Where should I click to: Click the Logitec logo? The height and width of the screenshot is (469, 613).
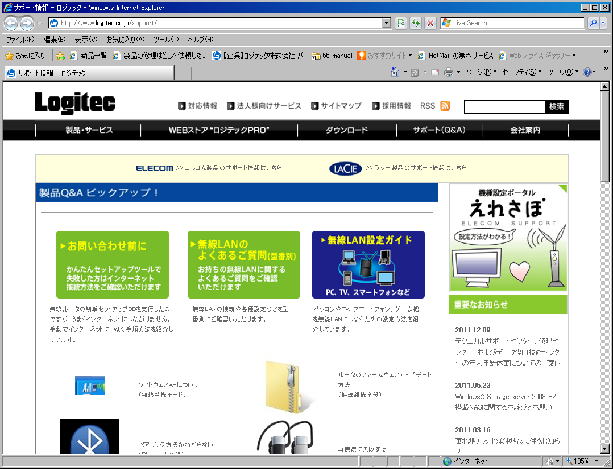(x=75, y=102)
